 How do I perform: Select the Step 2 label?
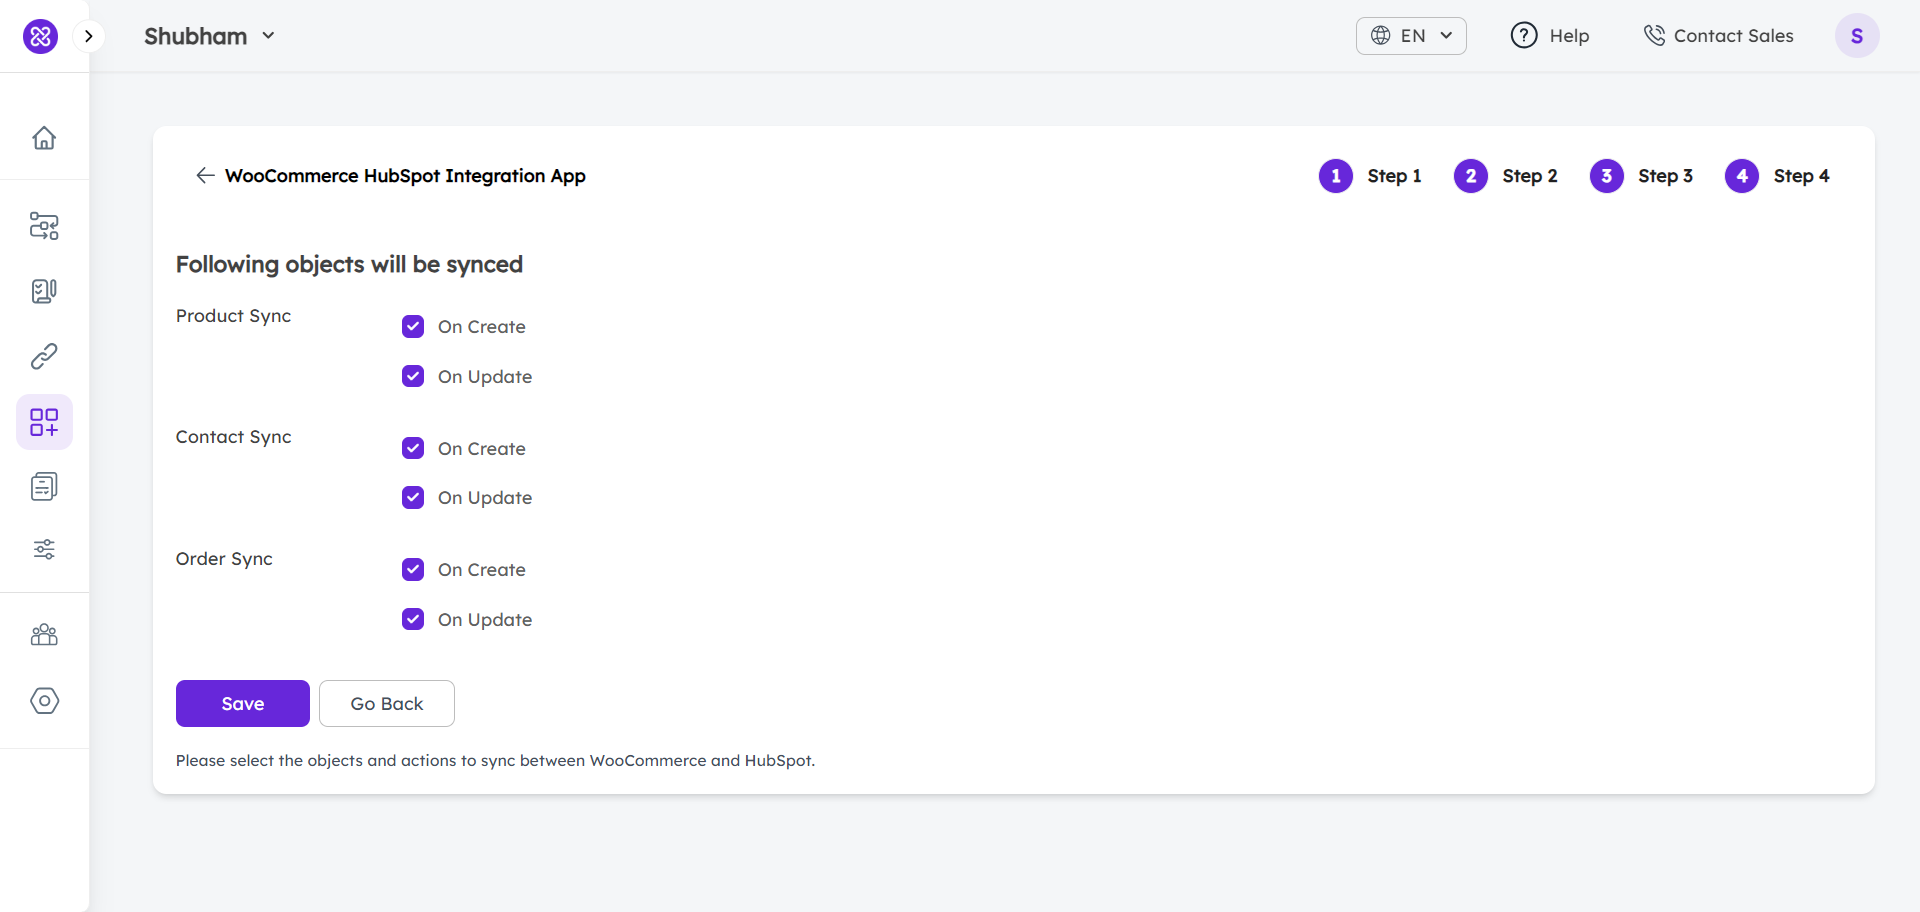[1530, 176]
